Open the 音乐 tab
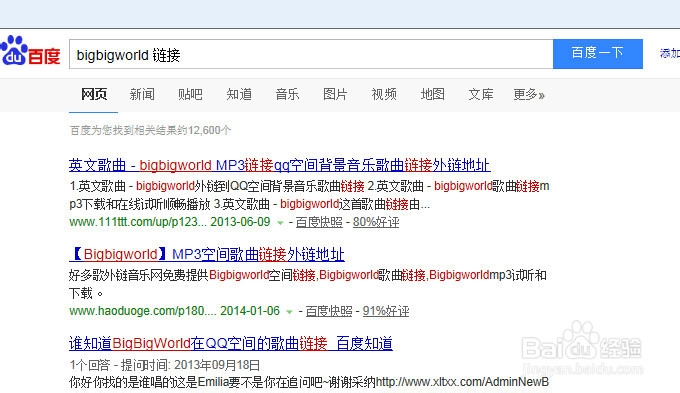Screen dimensions: 680x393 pyautogui.click(x=287, y=94)
